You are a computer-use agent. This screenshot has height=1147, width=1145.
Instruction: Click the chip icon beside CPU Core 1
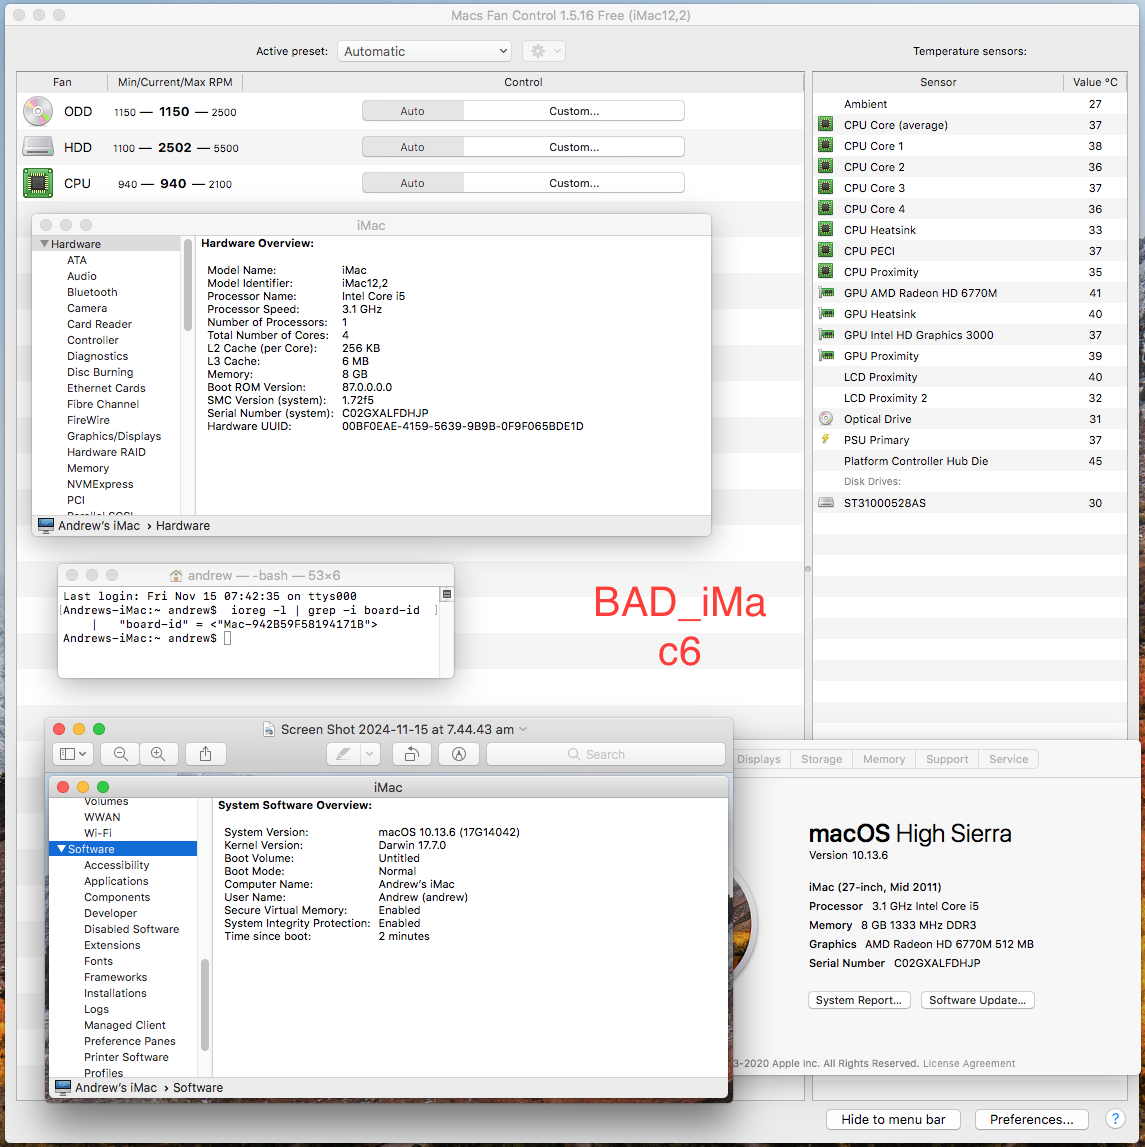(x=826, y=146)
